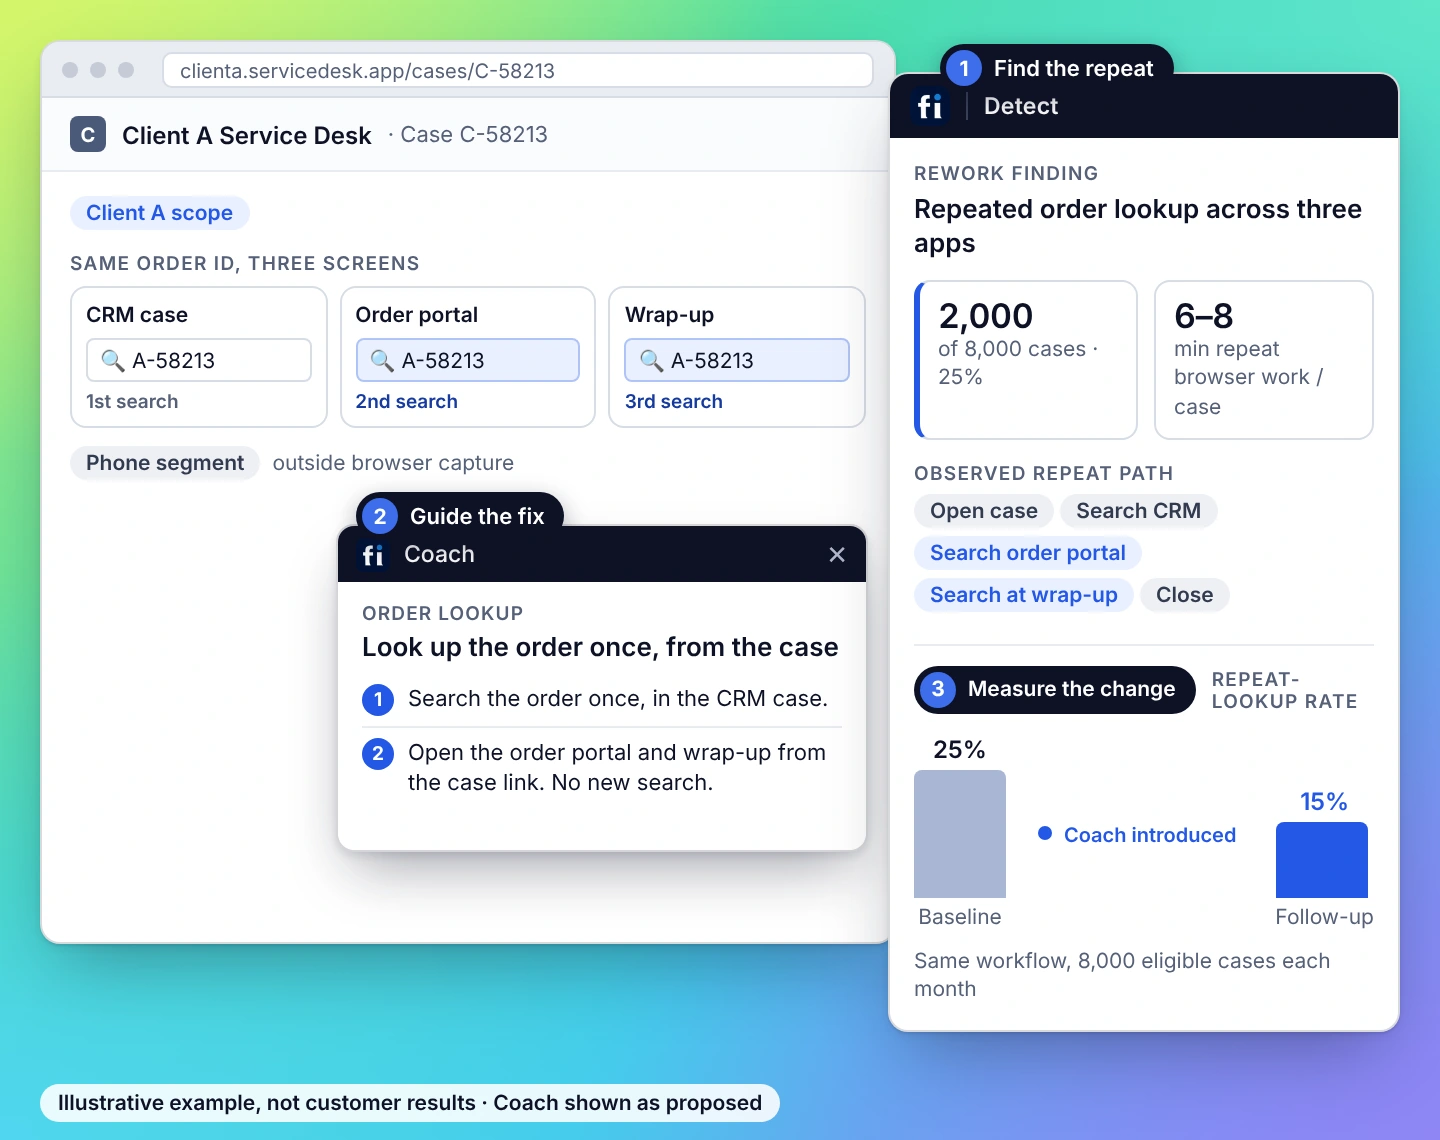
Task: Click the Client A scope chip
Action: coord(159,213)
